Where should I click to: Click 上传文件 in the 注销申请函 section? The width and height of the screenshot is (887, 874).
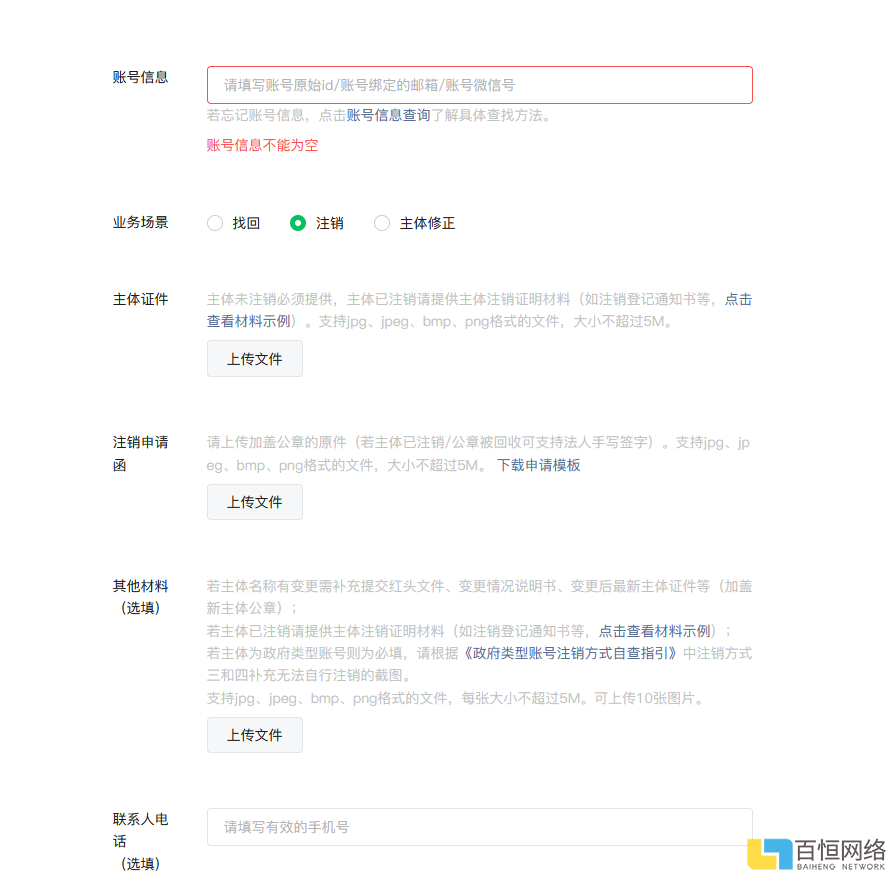(254, 502)
